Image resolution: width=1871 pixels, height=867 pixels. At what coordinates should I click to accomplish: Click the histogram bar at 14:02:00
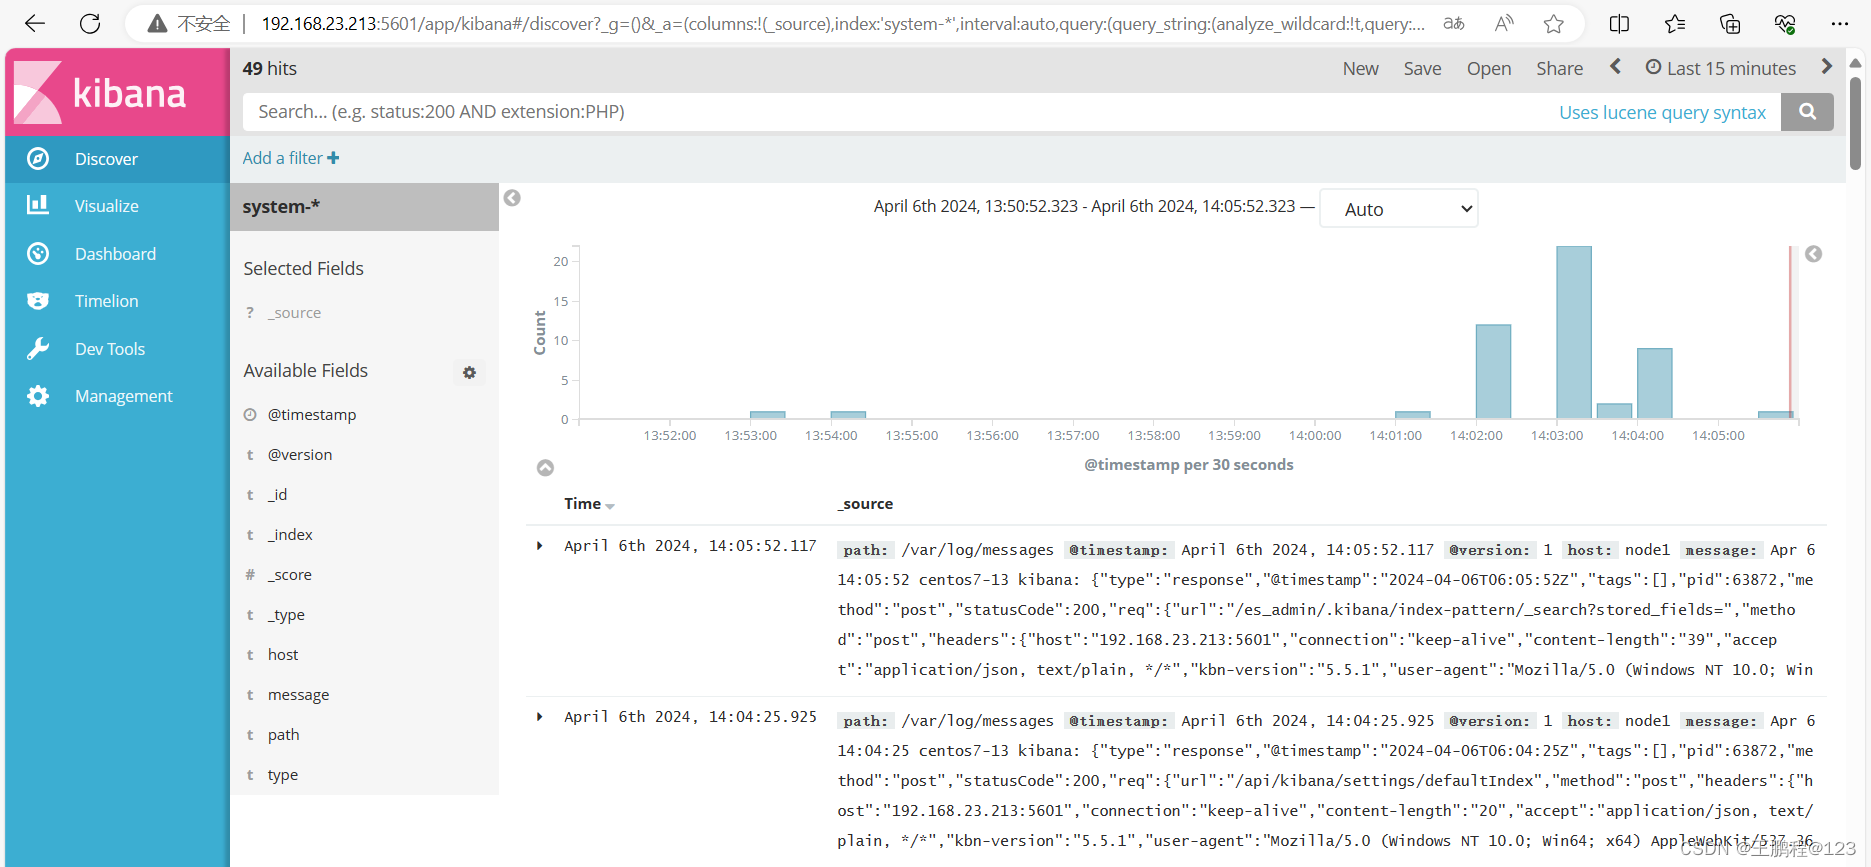1493,371
